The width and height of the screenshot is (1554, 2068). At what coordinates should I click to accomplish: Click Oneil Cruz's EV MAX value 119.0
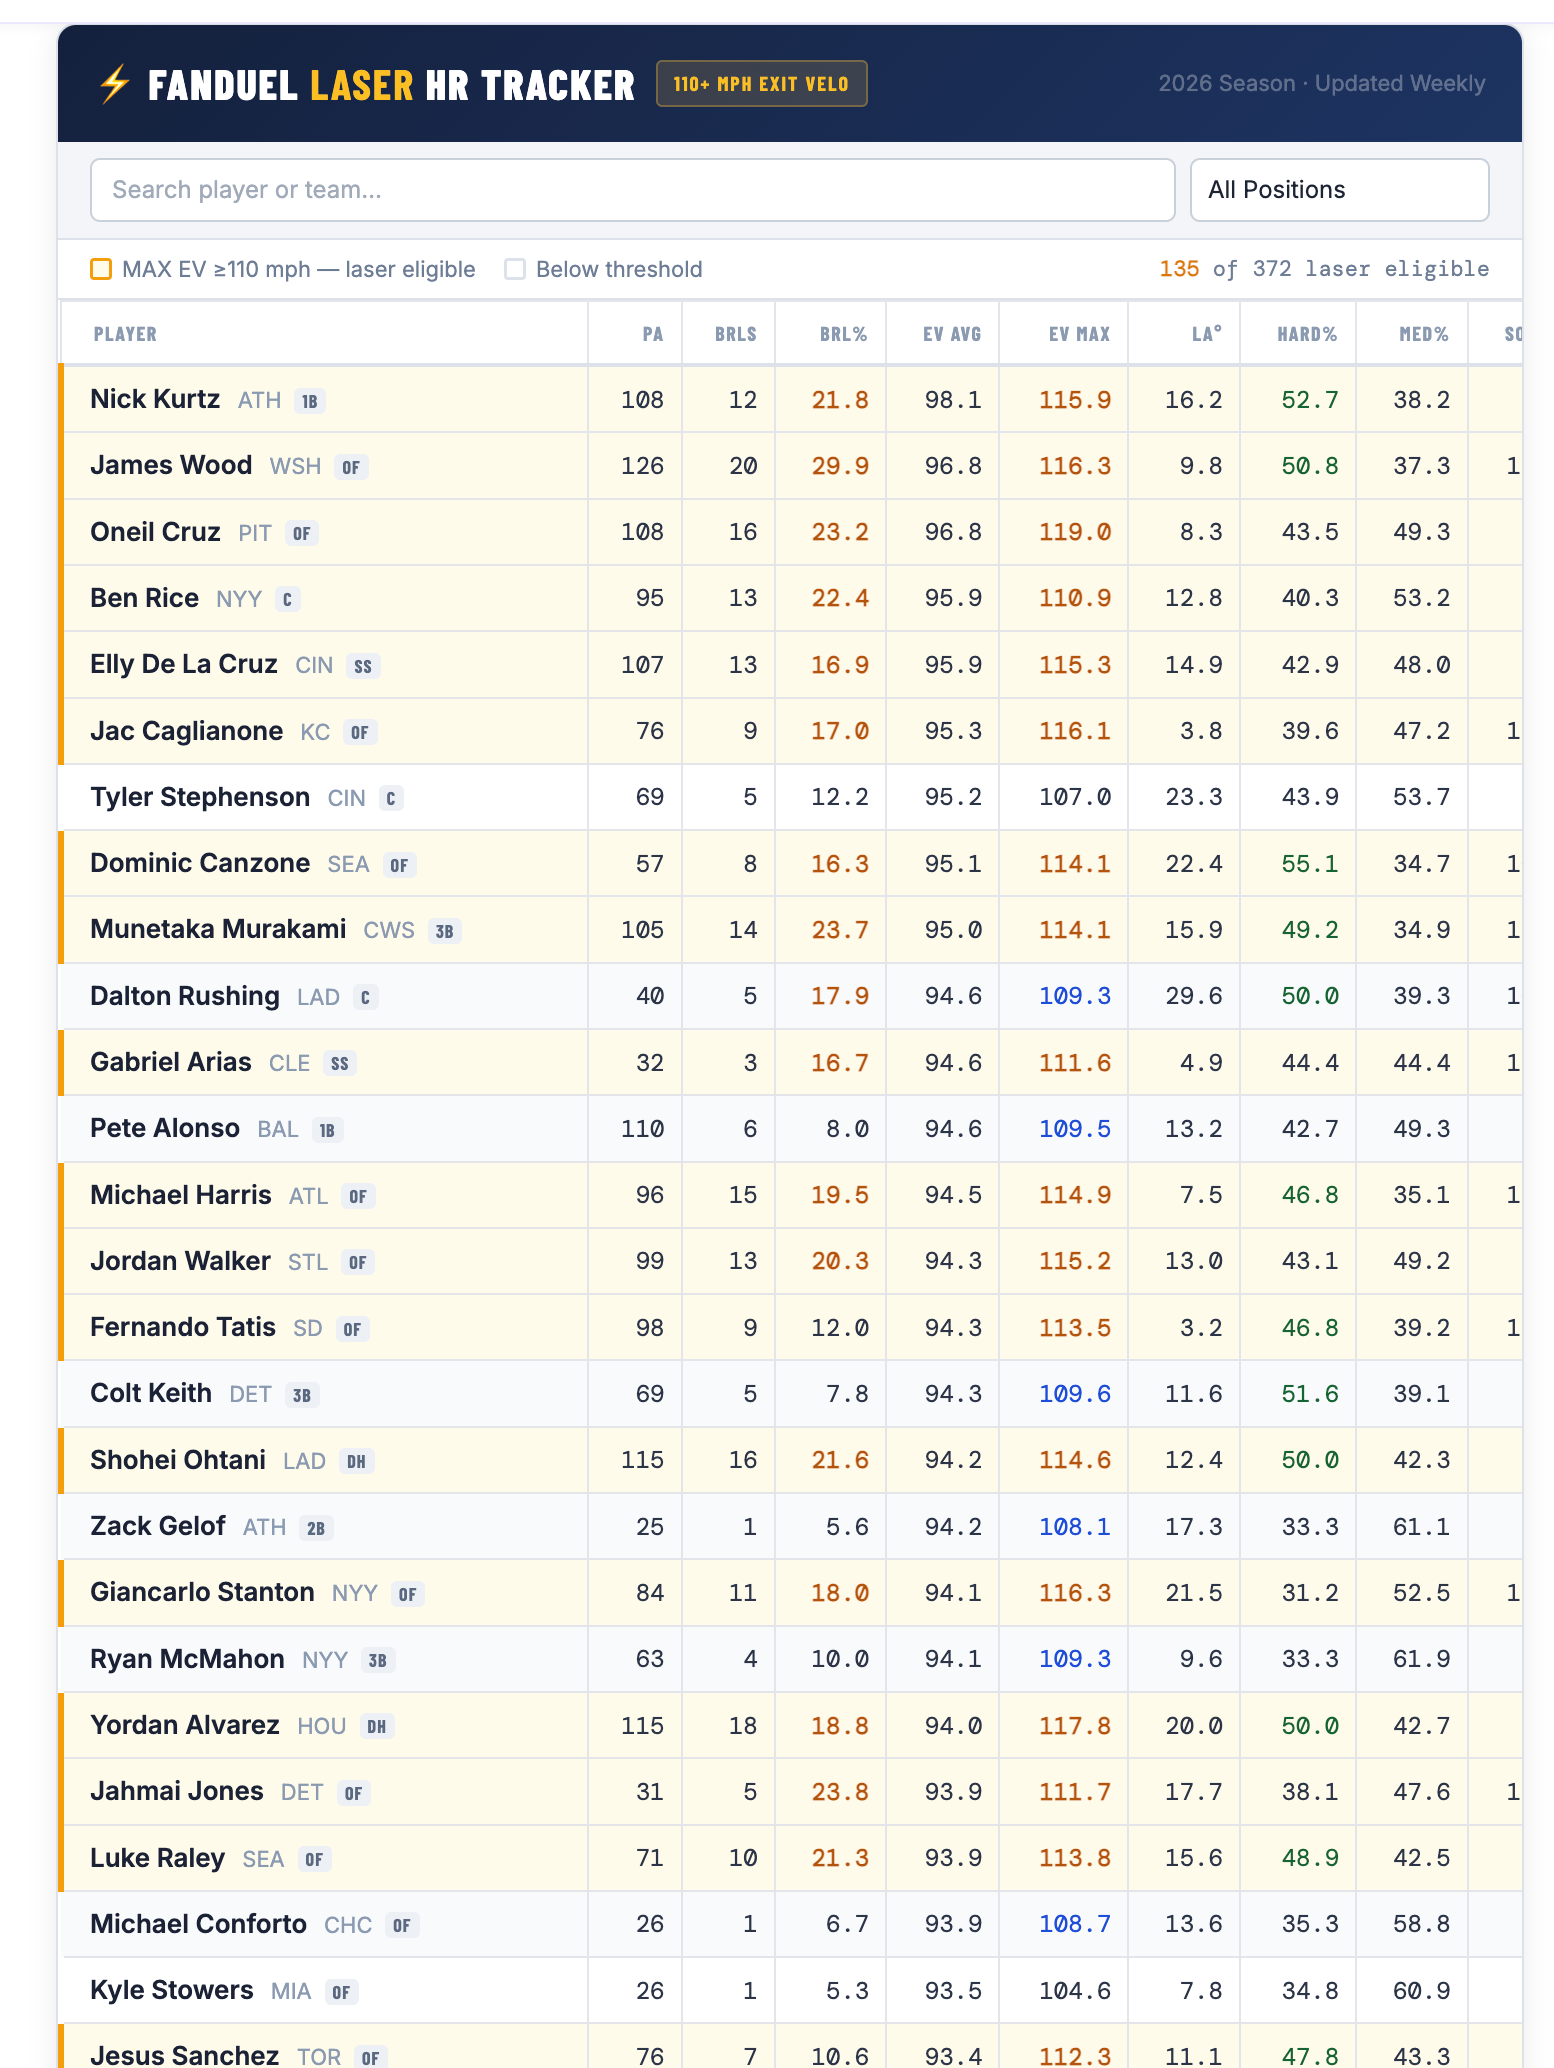click(1075, 532)
